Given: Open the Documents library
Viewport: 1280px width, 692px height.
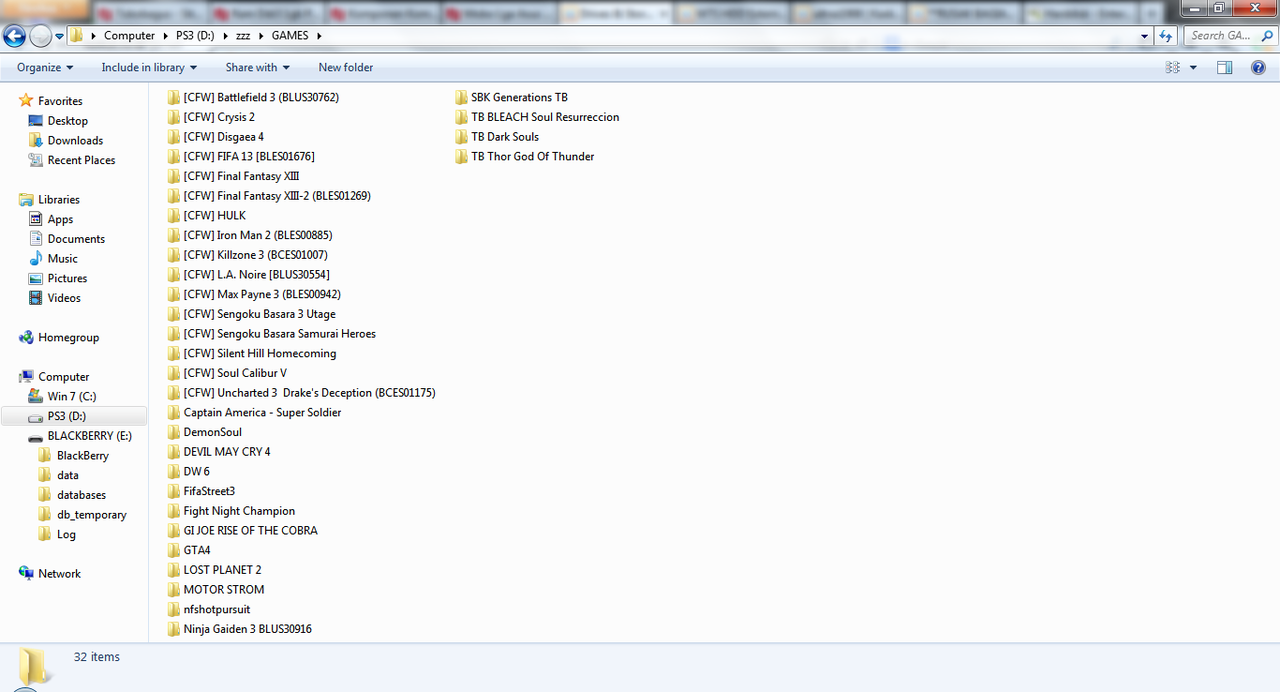Looking at the screenshot, I should pyautogui.click(x=76, y=239).
